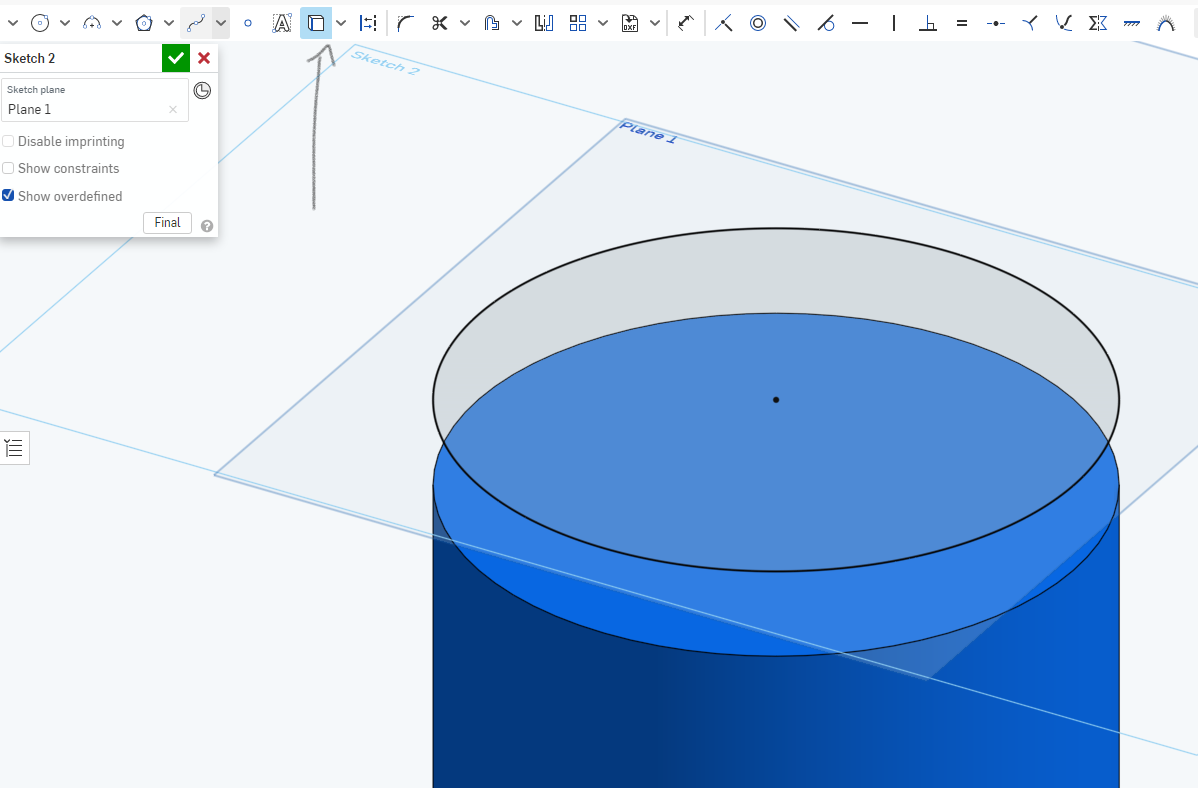
Task: Click the Plane 1 label in viewport
Action: coord(648,132)
